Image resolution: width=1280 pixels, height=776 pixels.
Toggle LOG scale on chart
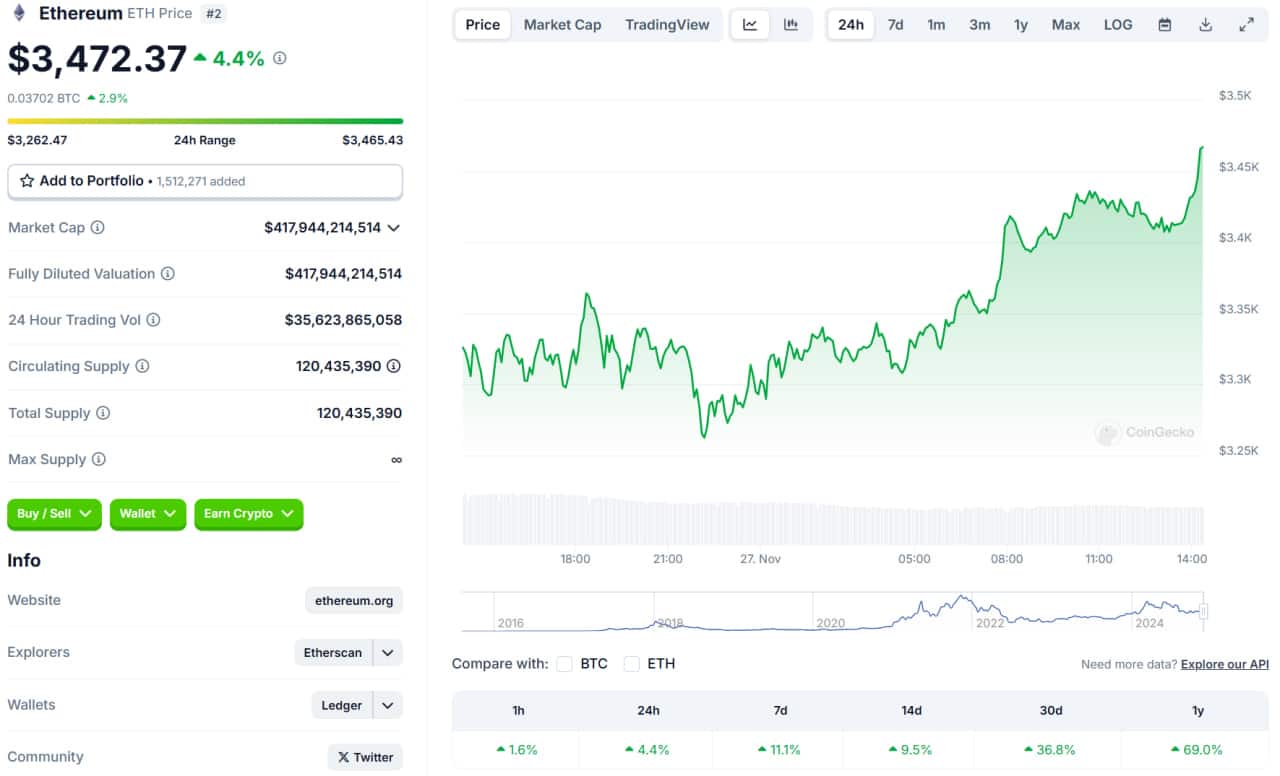click(x=1118, y=25)
